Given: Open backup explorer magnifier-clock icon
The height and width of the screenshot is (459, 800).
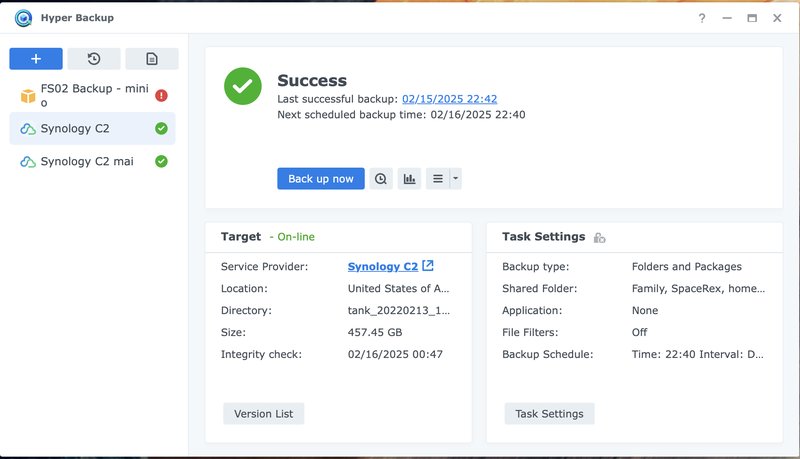Looking at the screenshot, I should click(381, 178).
